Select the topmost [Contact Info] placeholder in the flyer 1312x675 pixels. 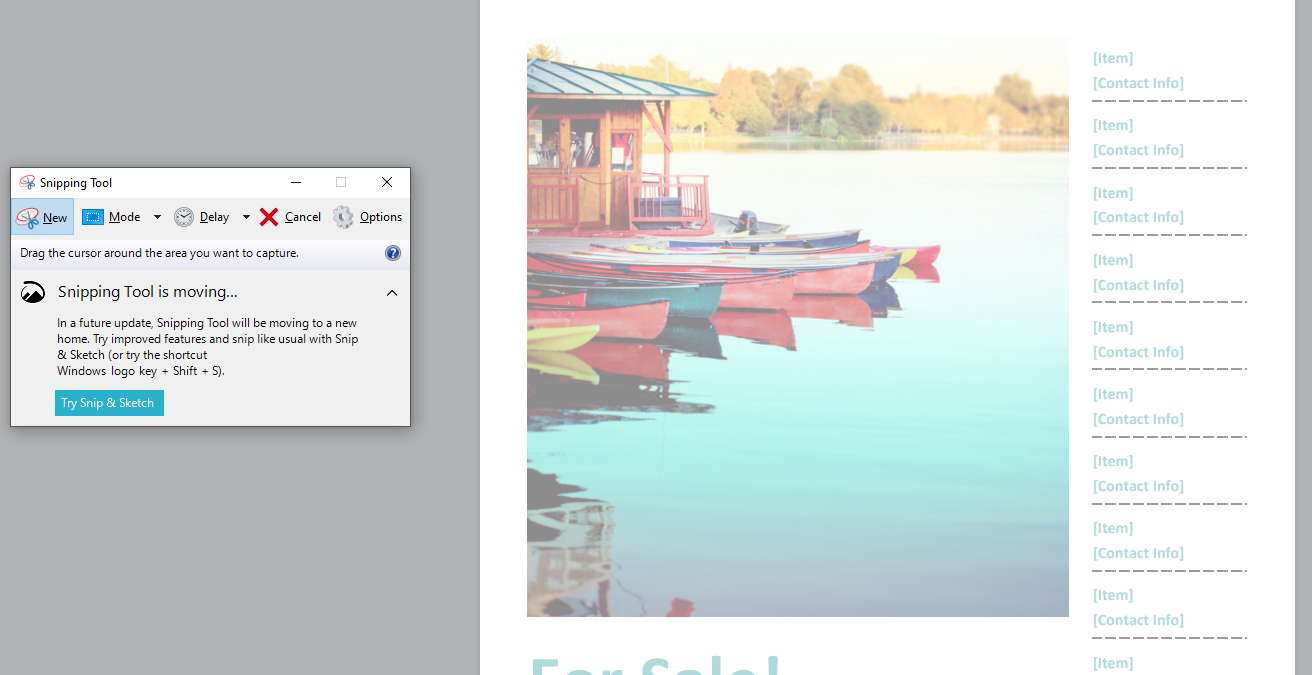pyautogui.click(x=1138, y=83)
